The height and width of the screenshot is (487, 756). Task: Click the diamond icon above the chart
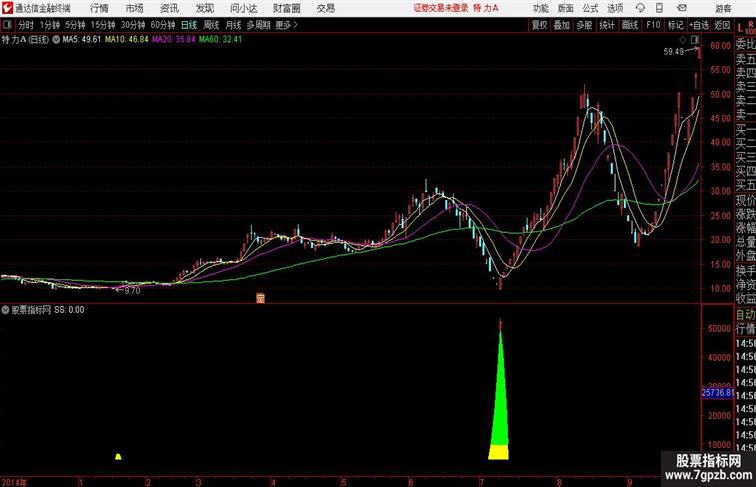coord(683,40)
